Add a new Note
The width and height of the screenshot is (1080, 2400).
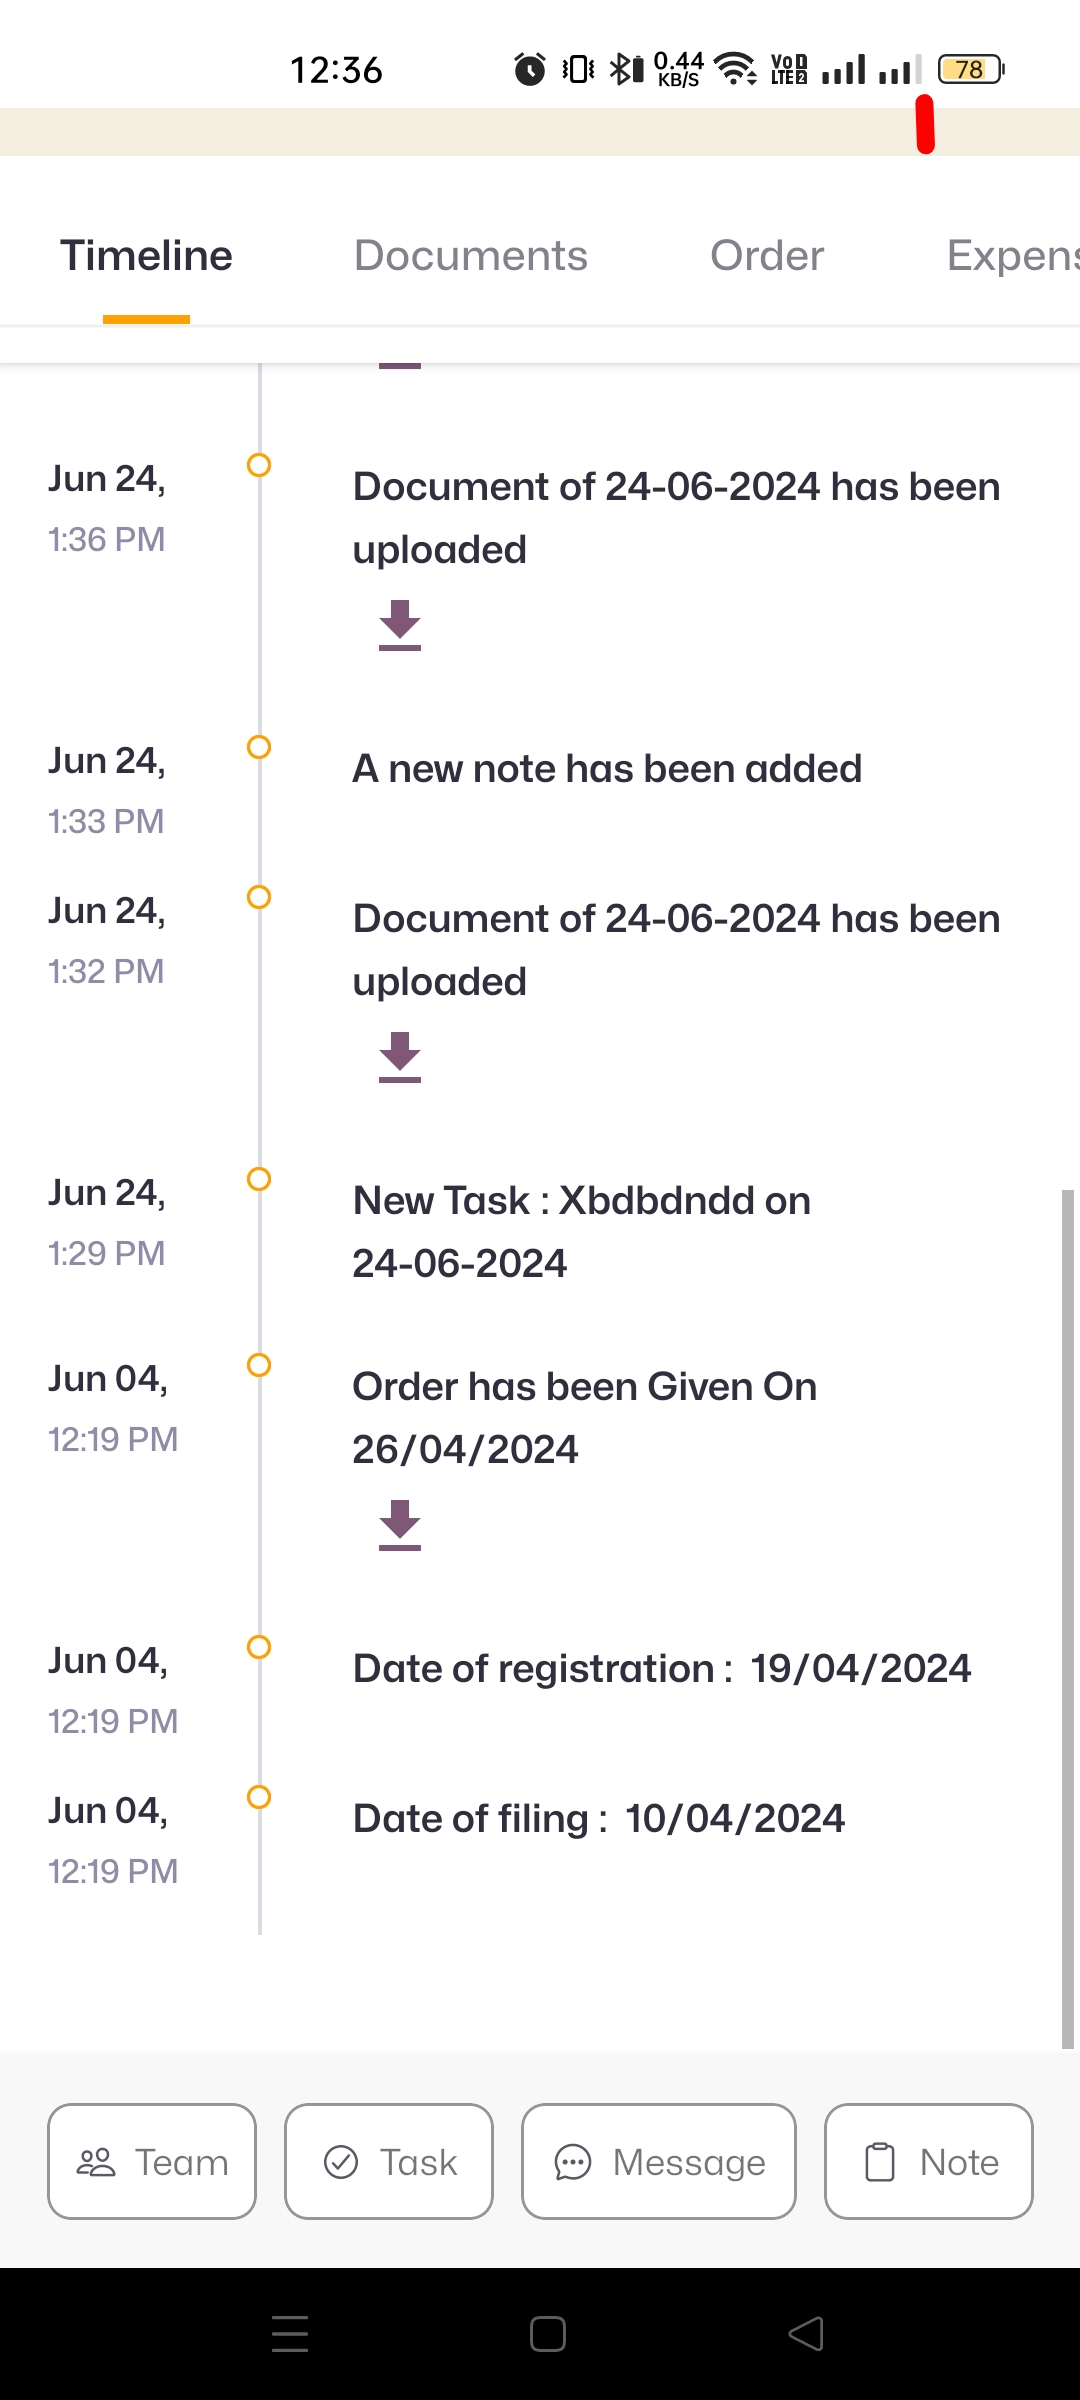click(x=929, y=2162)
